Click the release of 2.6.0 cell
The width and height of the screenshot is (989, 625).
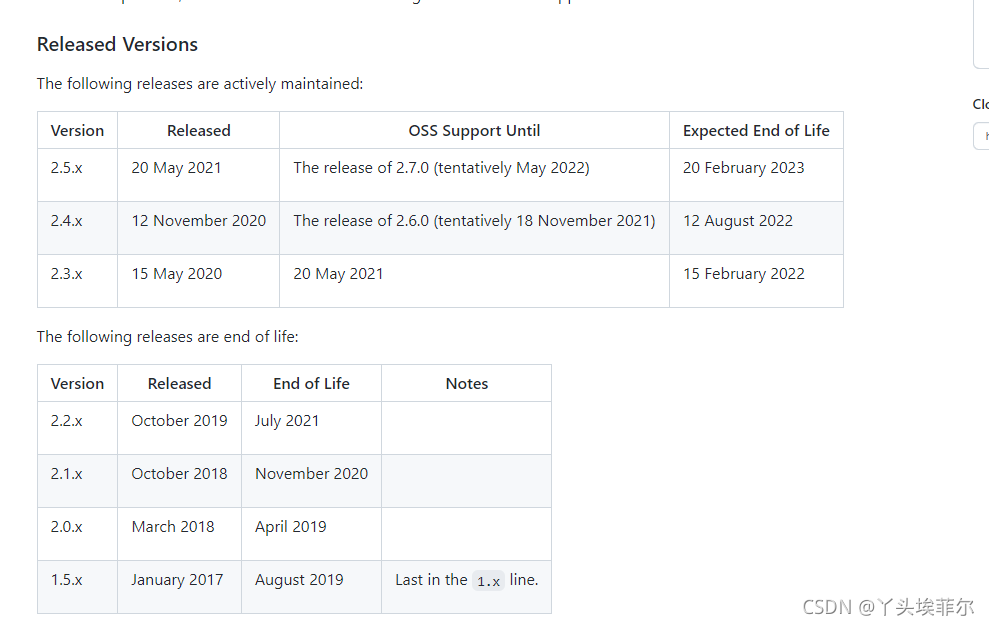474,228
